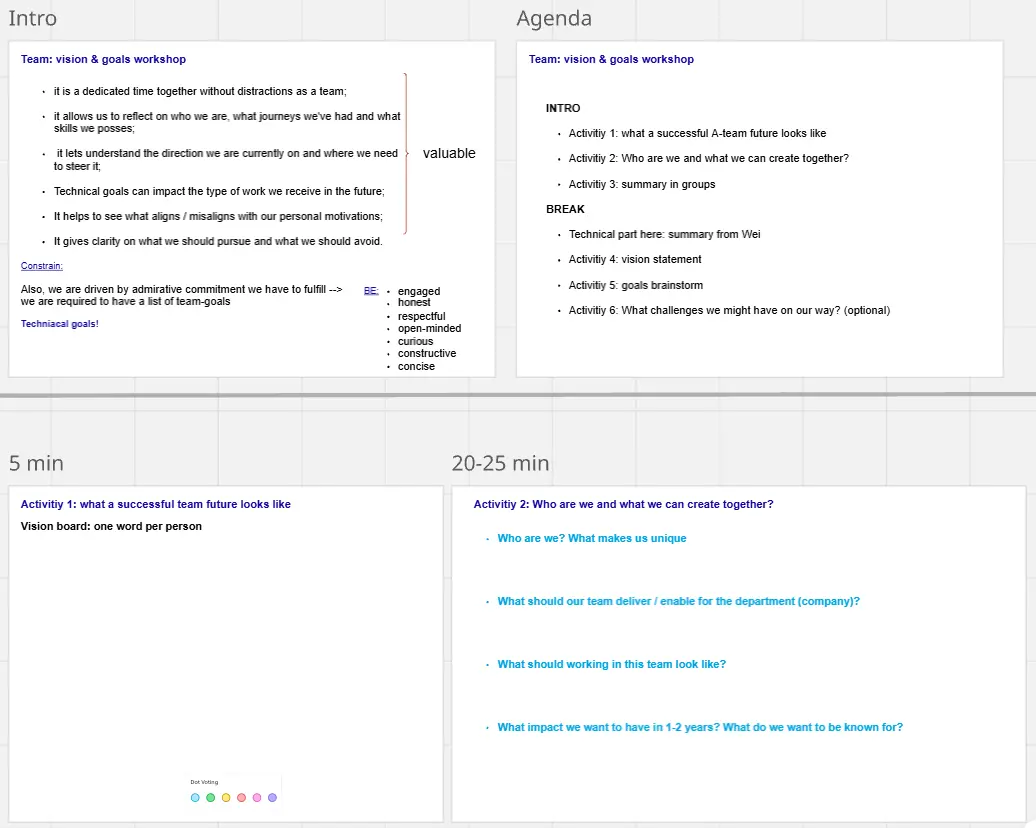
Task: Click the 'Dot Voting' label
Action: pos(204,782)
